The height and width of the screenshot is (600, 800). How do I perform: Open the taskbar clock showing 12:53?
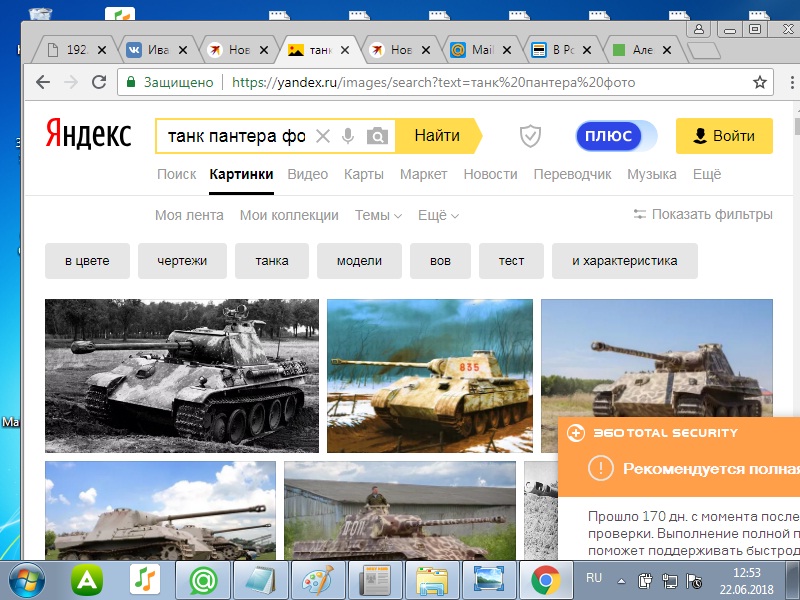tap(746, 581)
